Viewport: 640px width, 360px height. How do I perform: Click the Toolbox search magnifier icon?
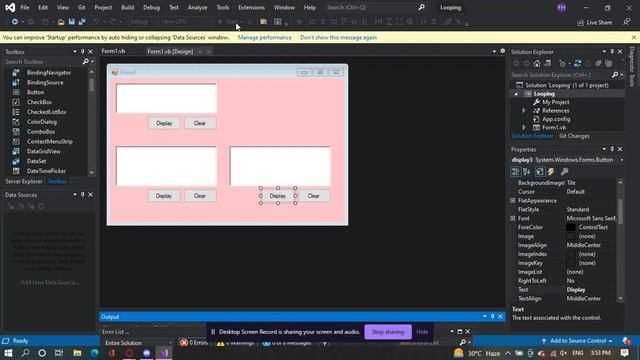85,62
